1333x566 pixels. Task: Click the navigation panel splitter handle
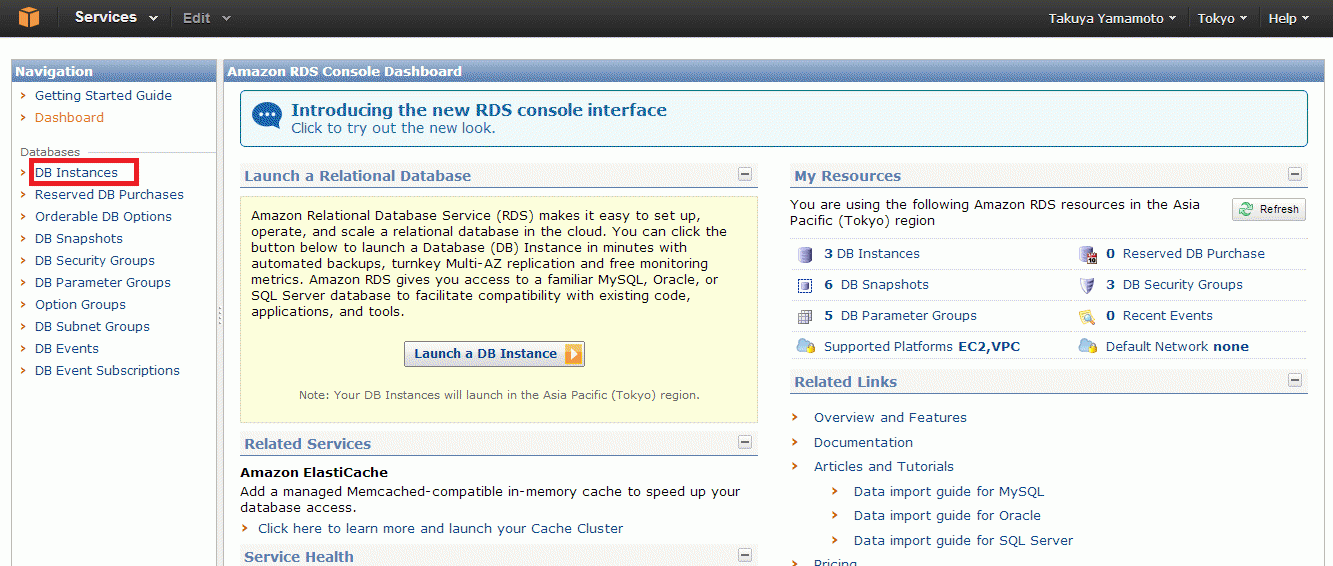click(x=219, y=316)
